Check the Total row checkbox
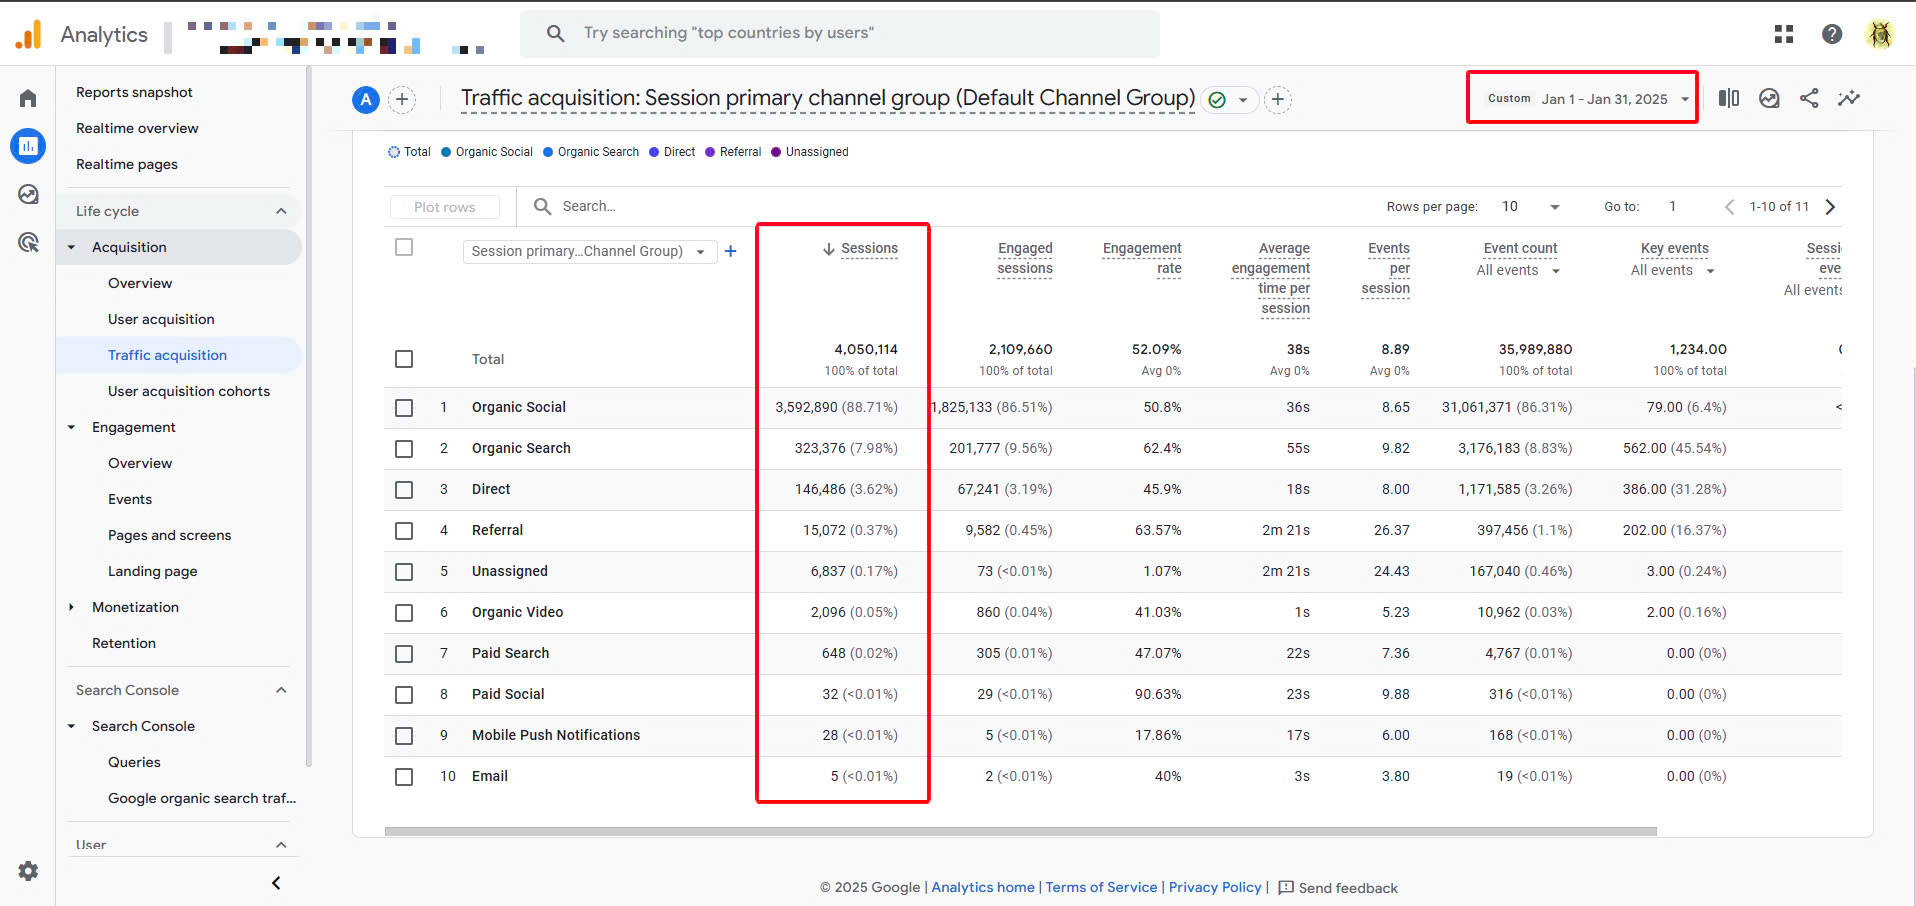The height and width of the screenshot is (906, 1916). pyautogui.click(x=404, y=359)
